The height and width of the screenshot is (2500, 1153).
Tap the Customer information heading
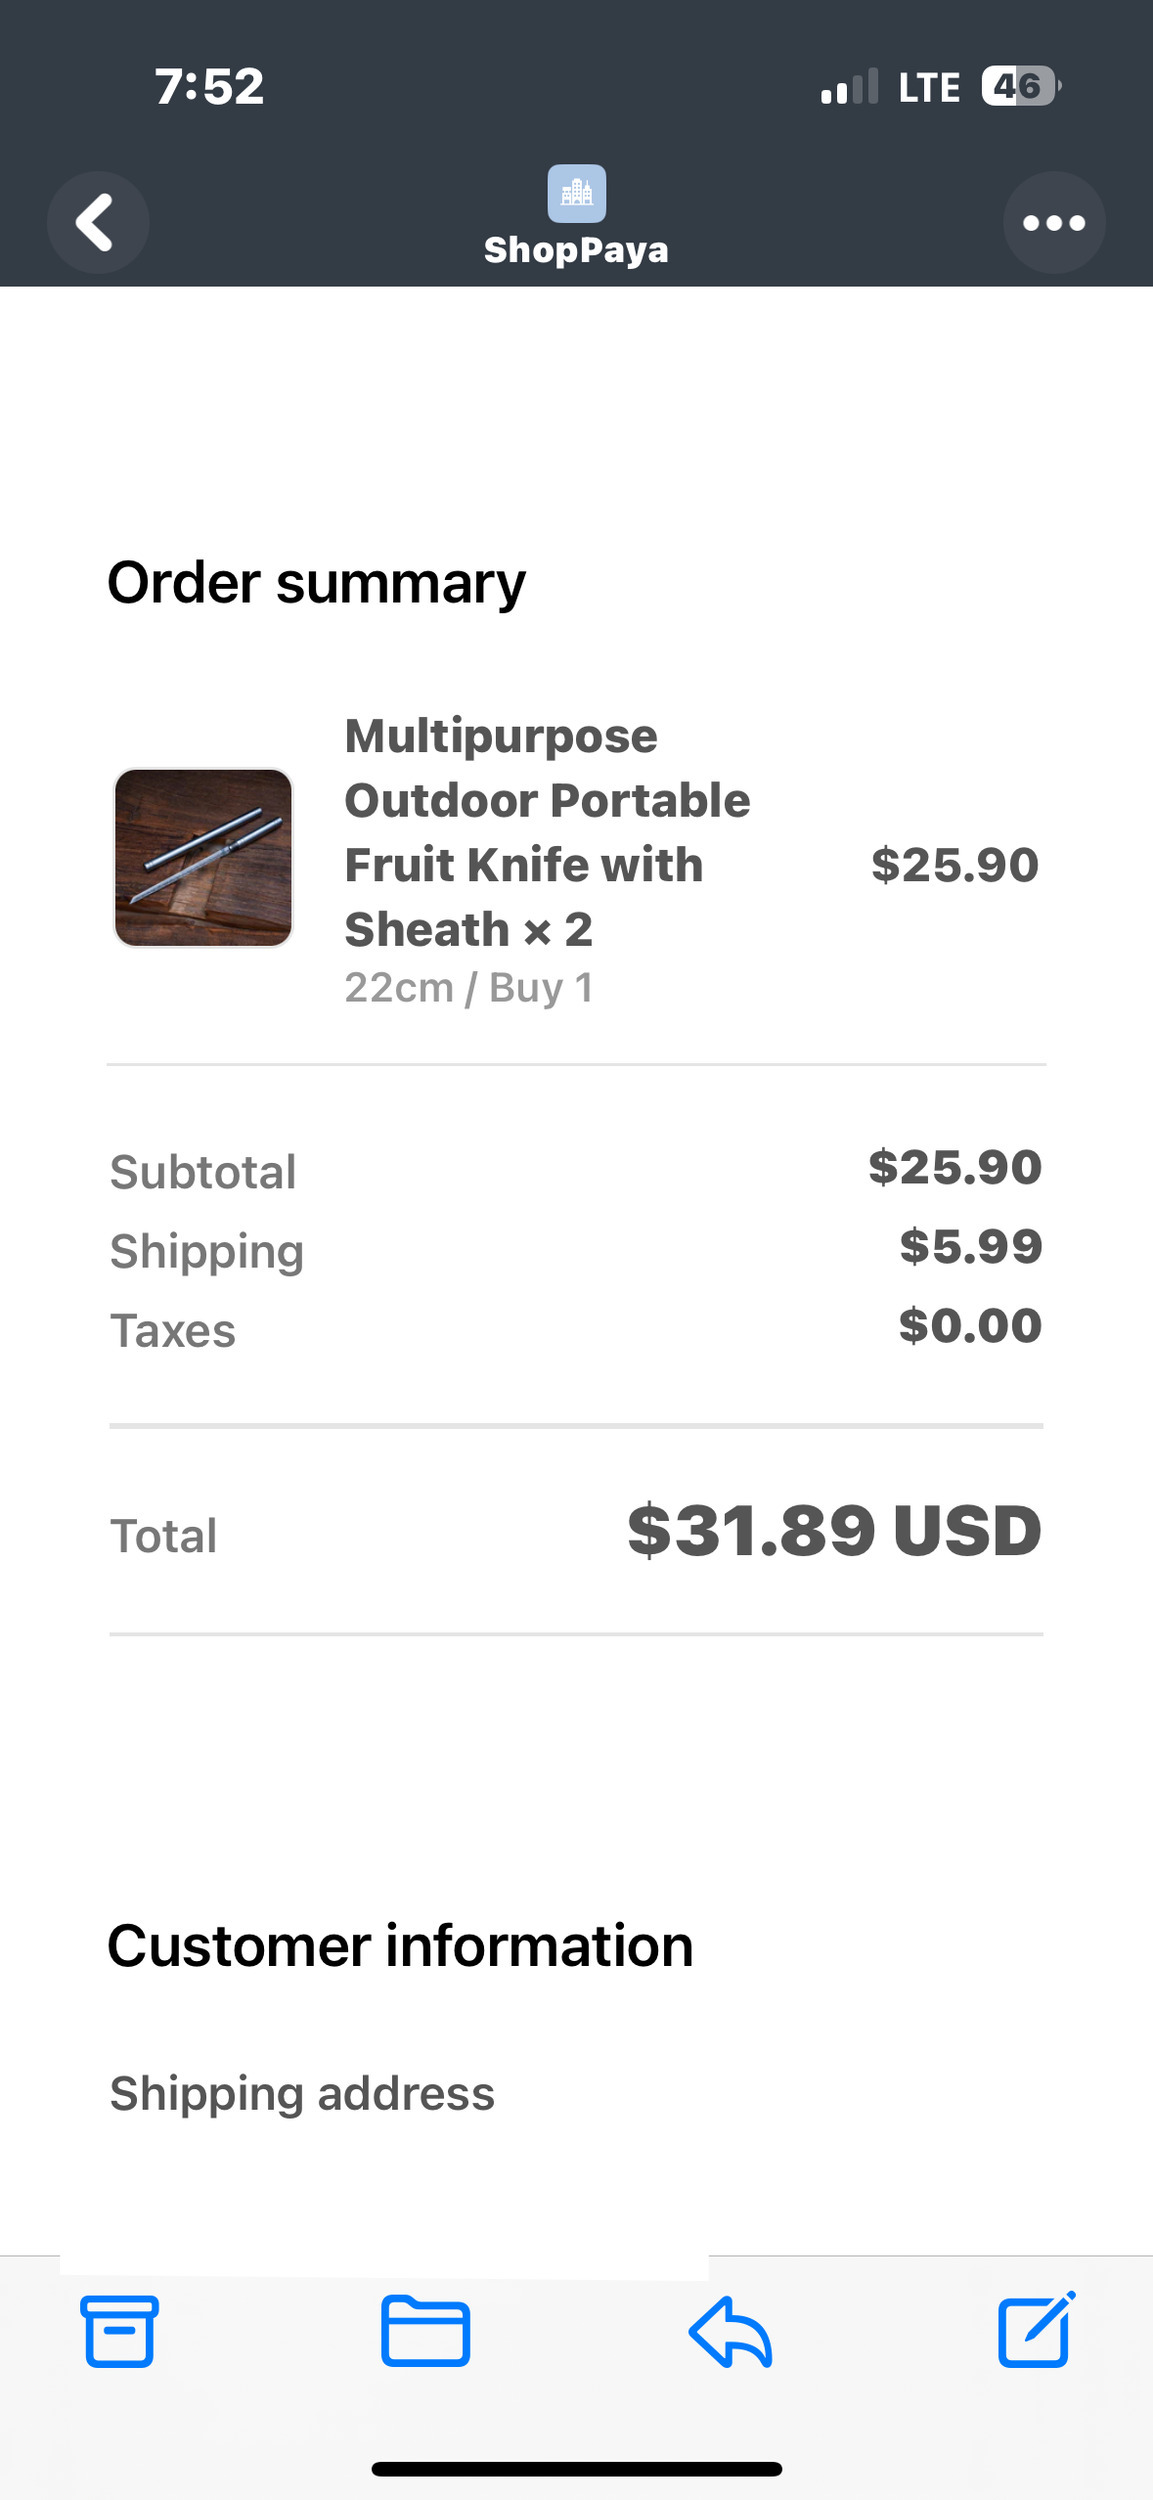point(400,1945)
